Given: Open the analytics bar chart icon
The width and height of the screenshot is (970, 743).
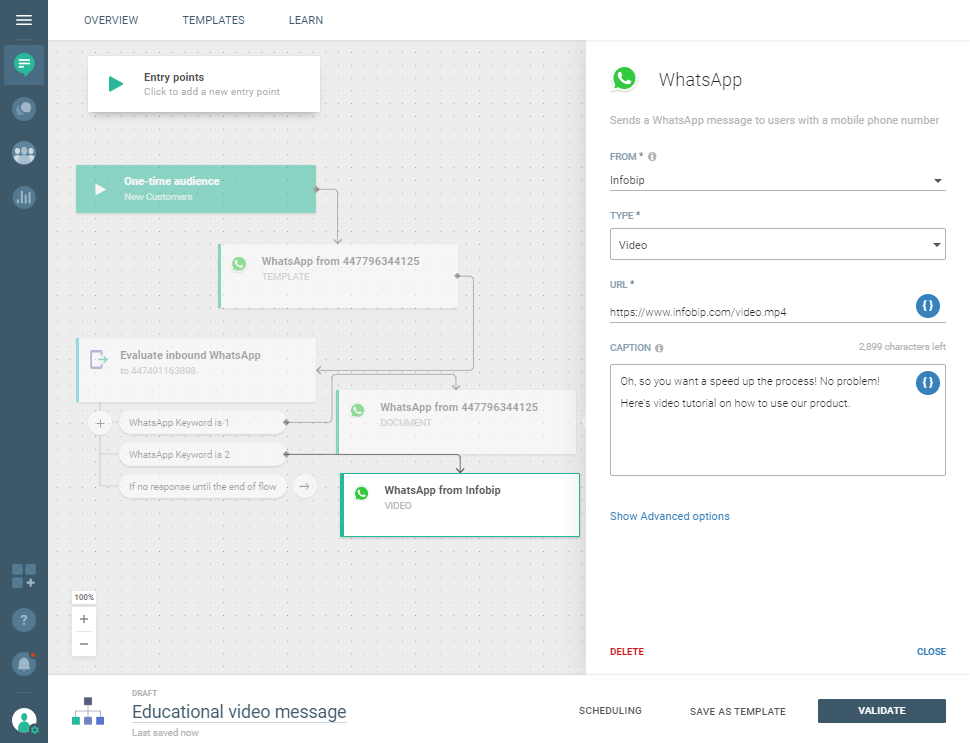Looking at the screenshot, I should [x=24, y=197].
